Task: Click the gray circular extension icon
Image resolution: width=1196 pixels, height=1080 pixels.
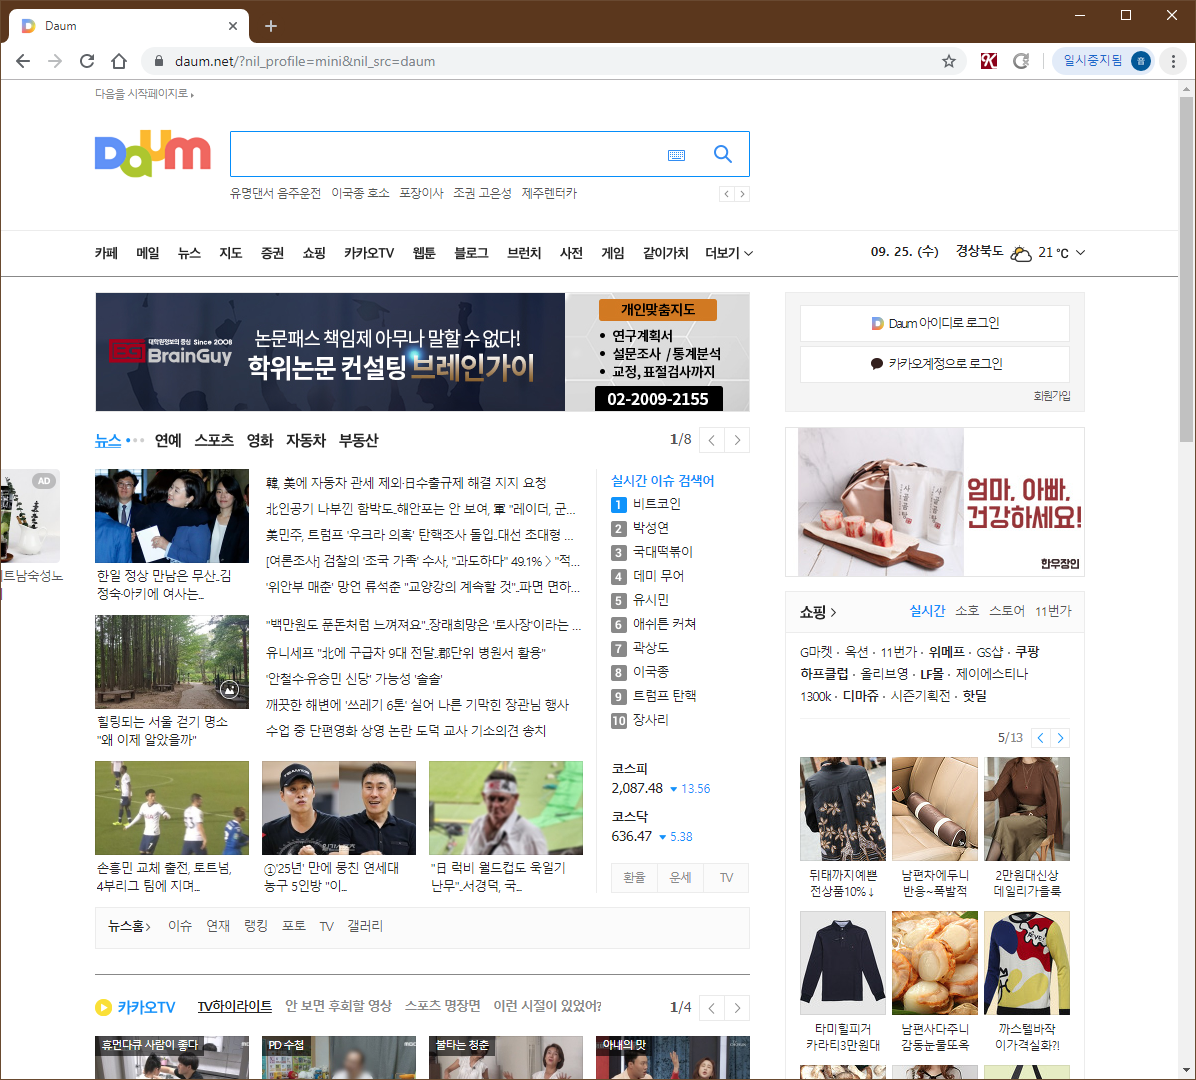Action: 1021,61
